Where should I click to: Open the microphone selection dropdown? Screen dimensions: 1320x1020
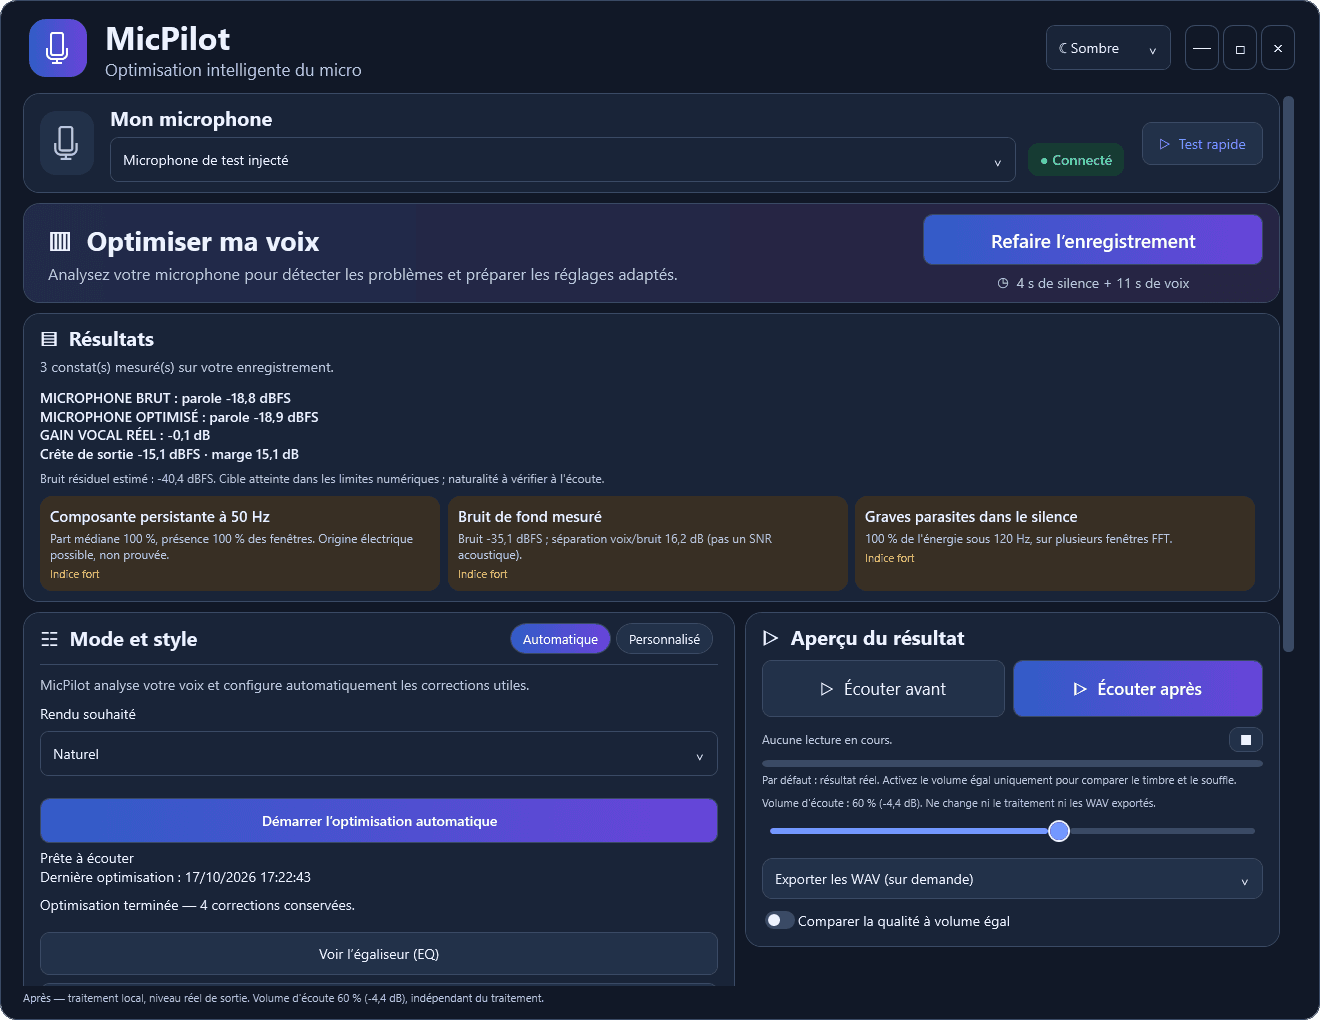coord(562,160)
